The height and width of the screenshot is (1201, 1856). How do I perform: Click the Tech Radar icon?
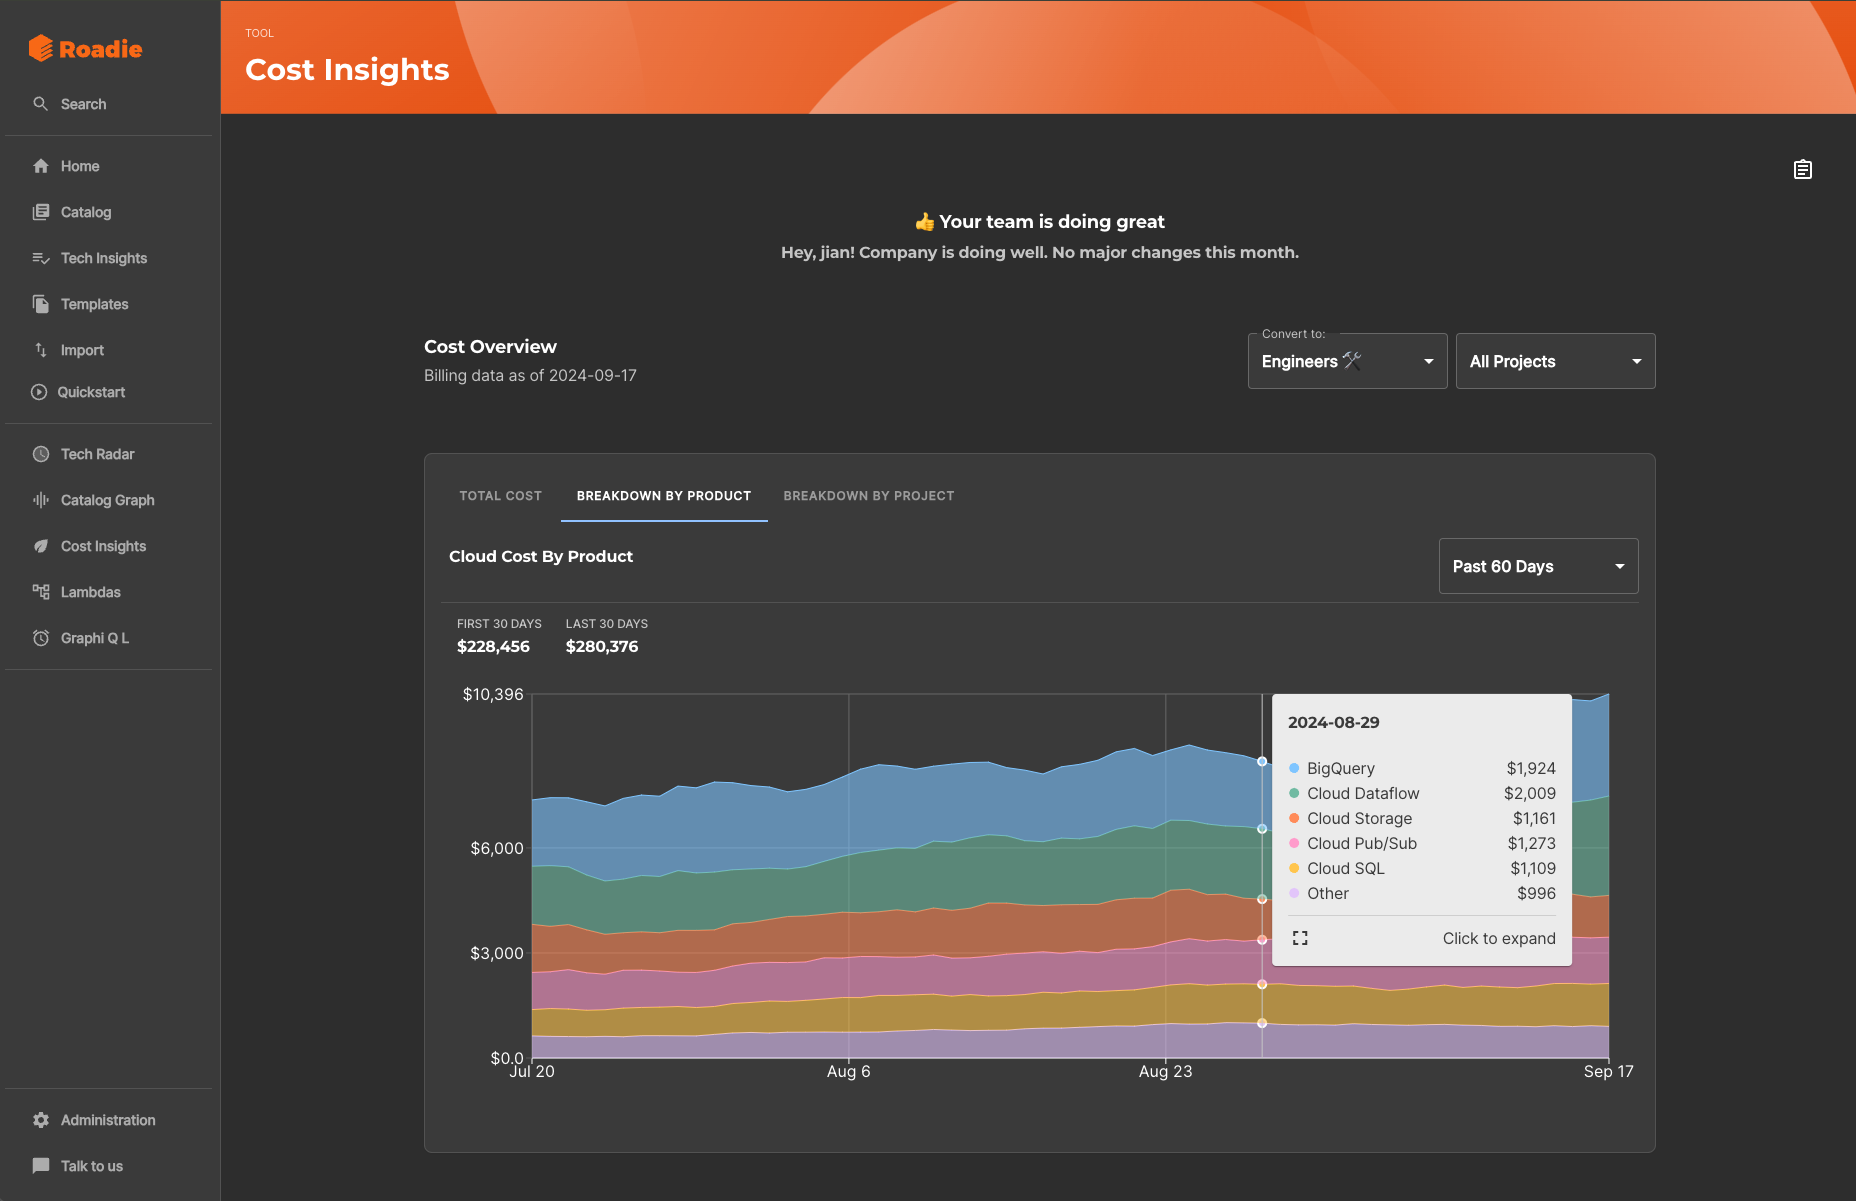[x=41, y=454]
